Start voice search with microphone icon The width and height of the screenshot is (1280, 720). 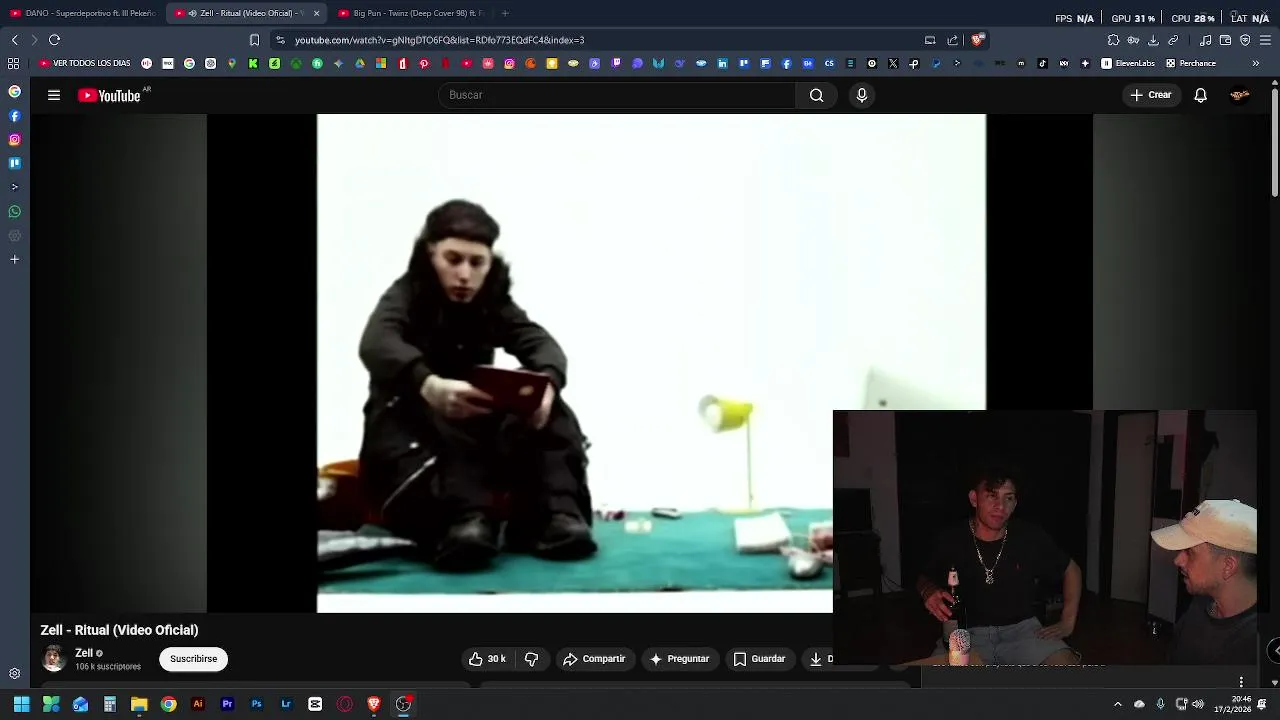pos(862,95)
